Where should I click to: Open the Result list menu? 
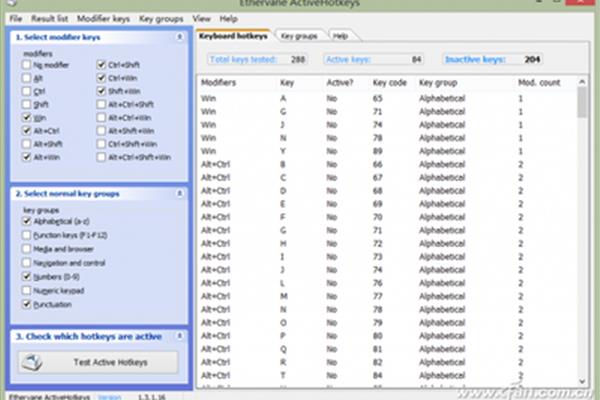[49, 19]
